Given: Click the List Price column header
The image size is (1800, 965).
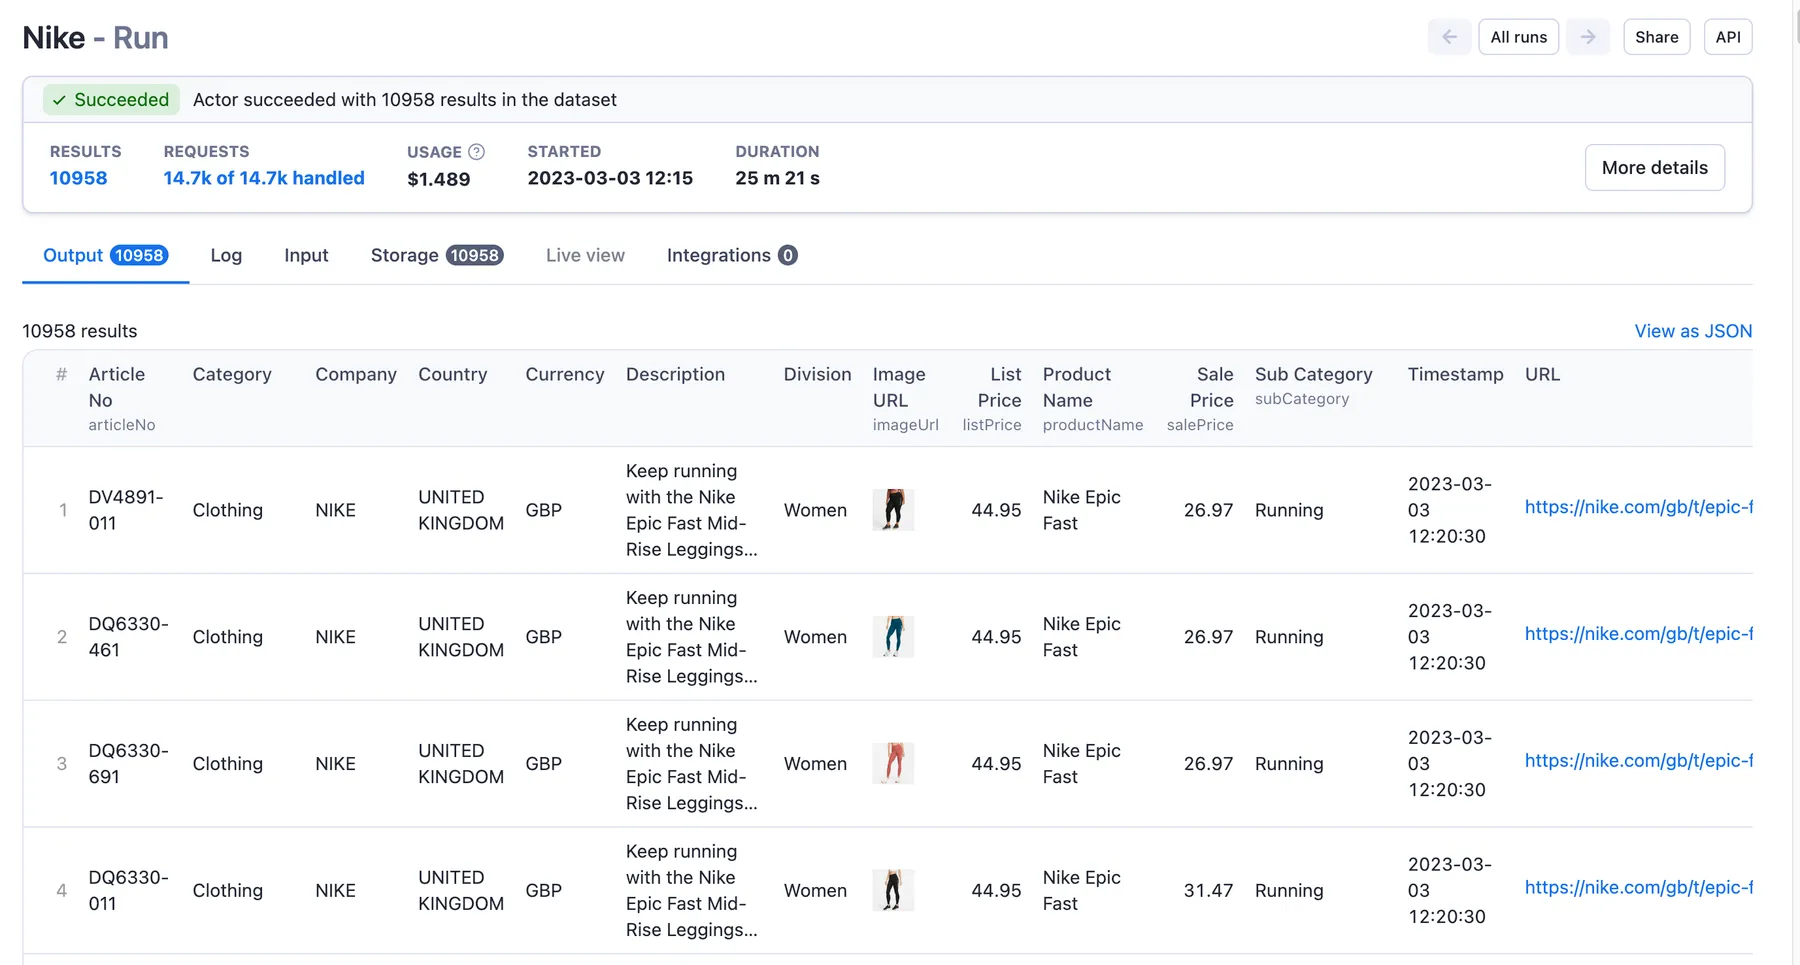Looking at the screenshot, I should [x=992, y=399].
